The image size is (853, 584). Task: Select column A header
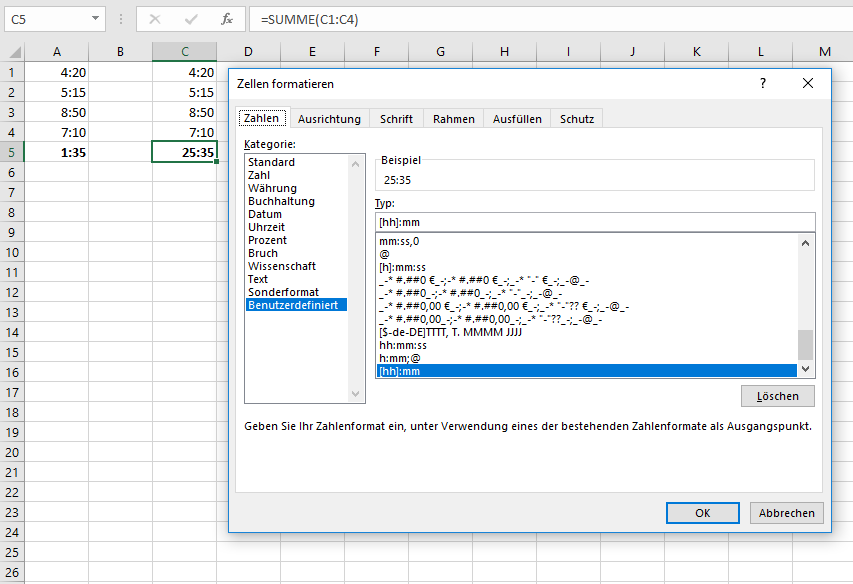57,52
